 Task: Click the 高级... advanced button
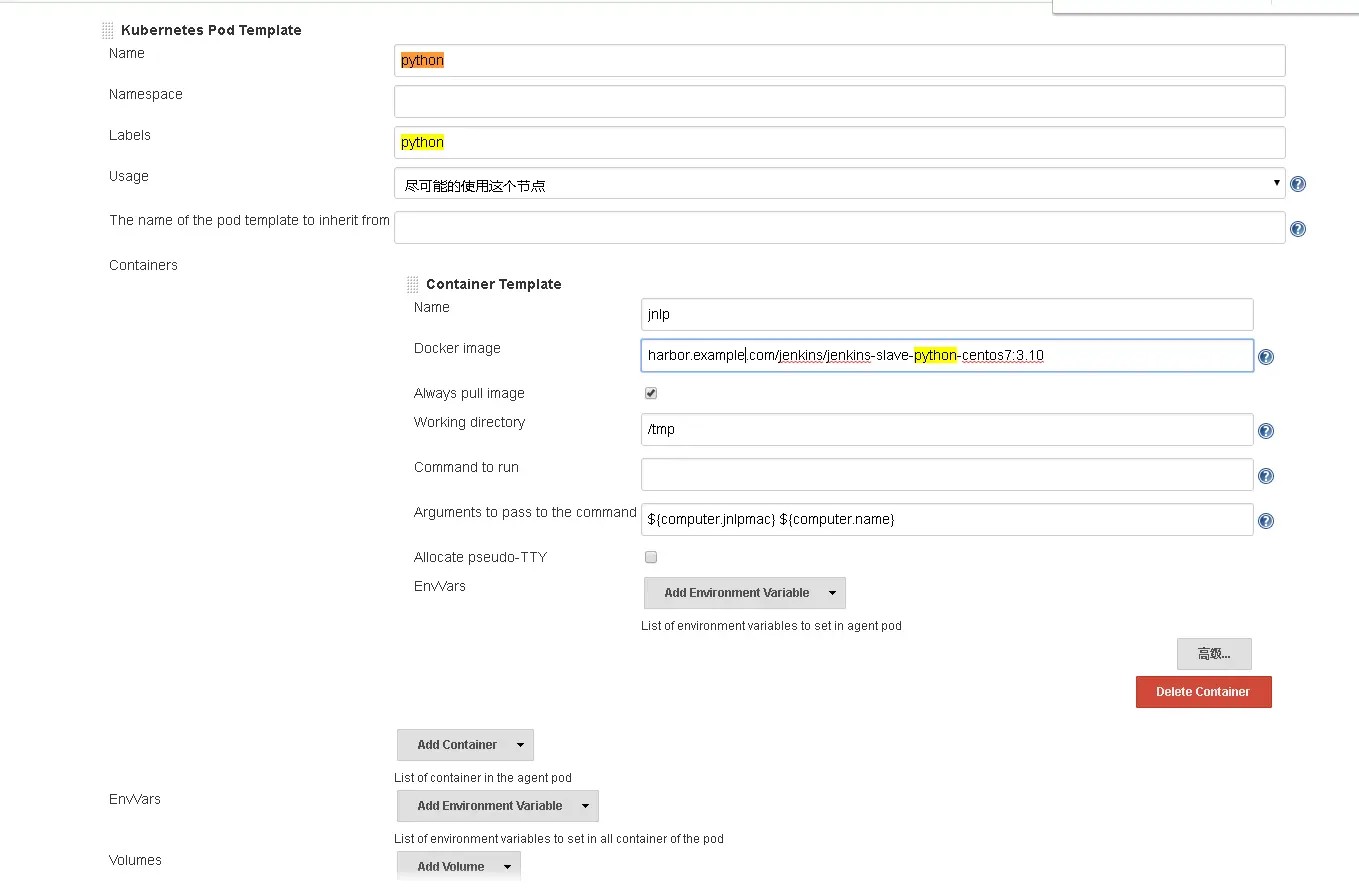[x=1214, y=654]
